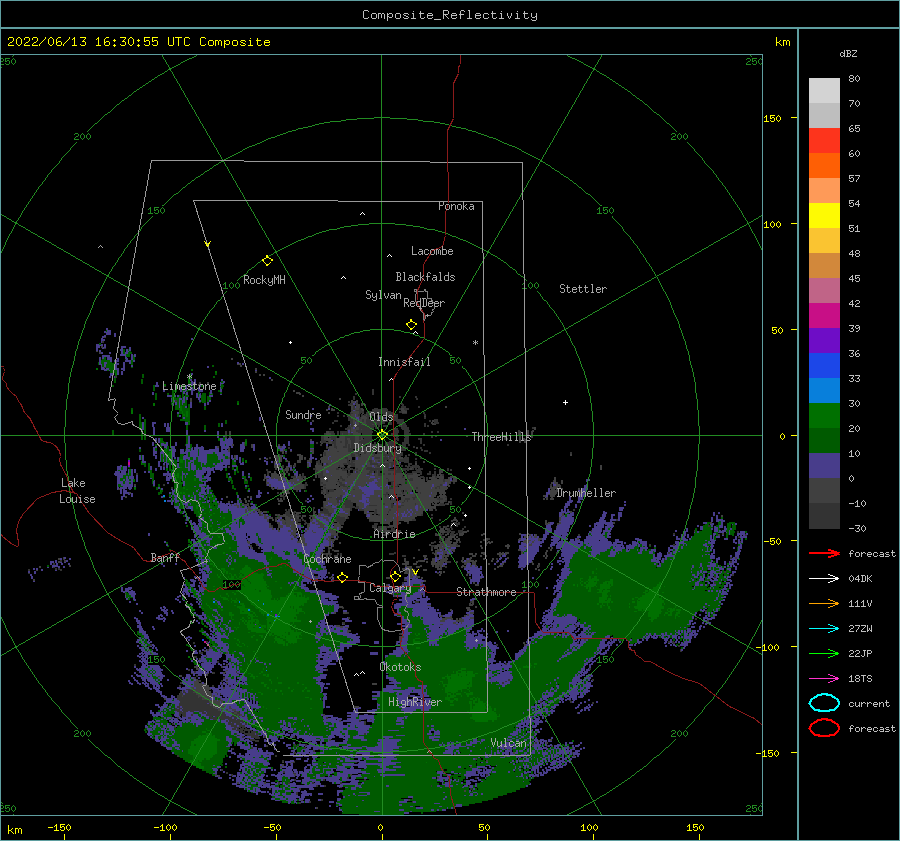Click the Innisfail city label
Screen dimensions: 900x841
[404, 362]
